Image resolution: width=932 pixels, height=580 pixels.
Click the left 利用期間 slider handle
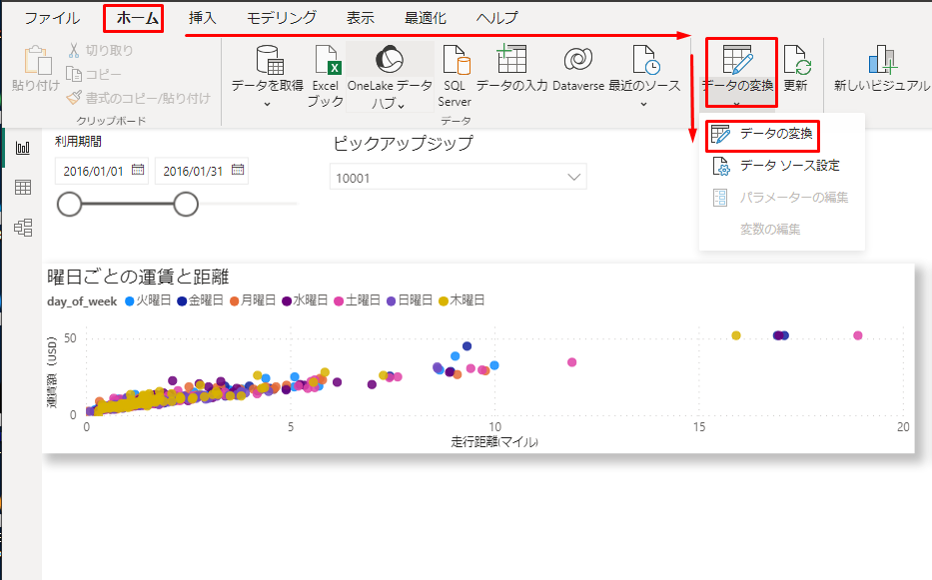click(70, 204)
